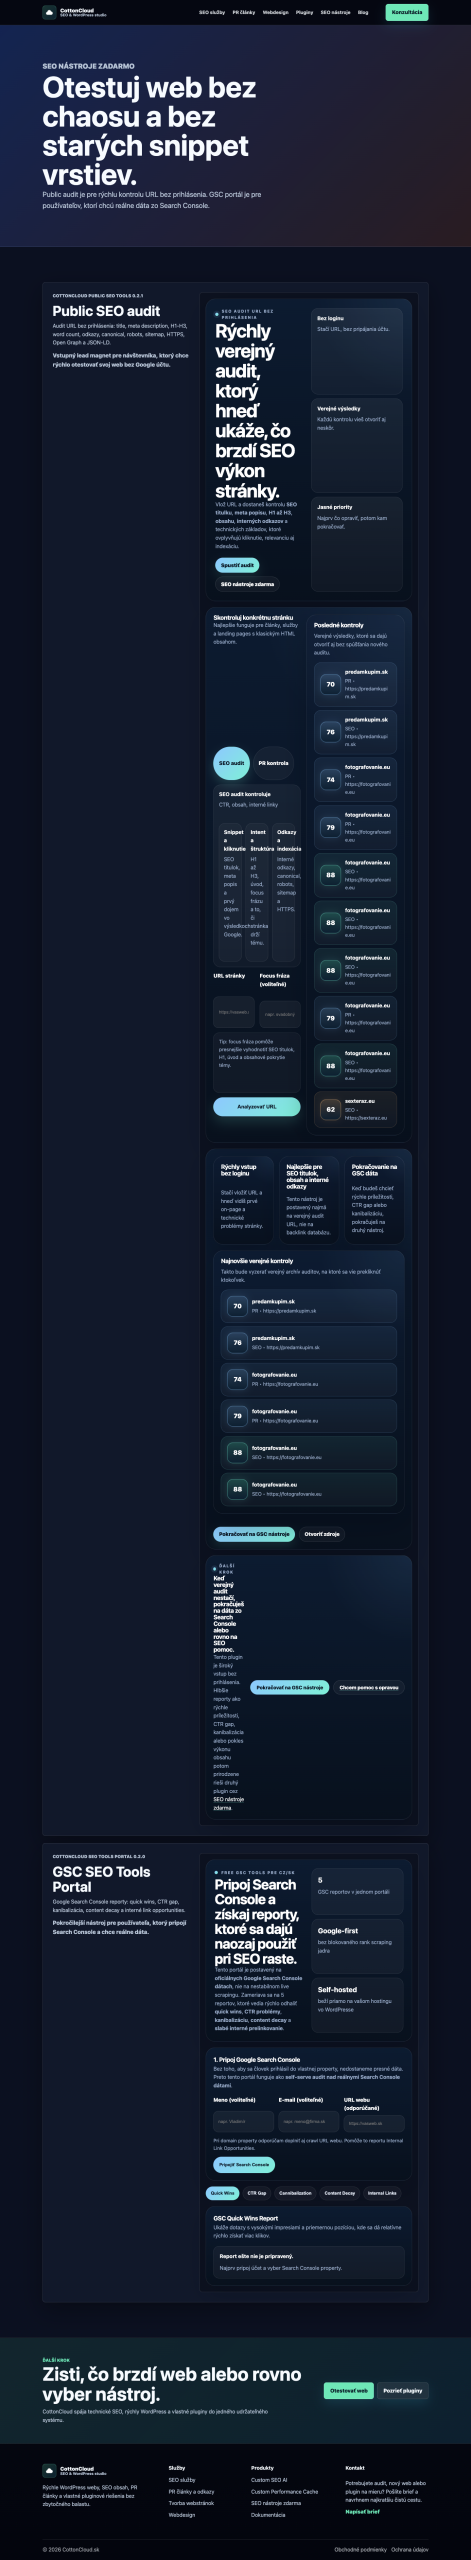471x2560 pixels.
Task: Open Custom SEO AI footer link
Action: point(269,2480)
